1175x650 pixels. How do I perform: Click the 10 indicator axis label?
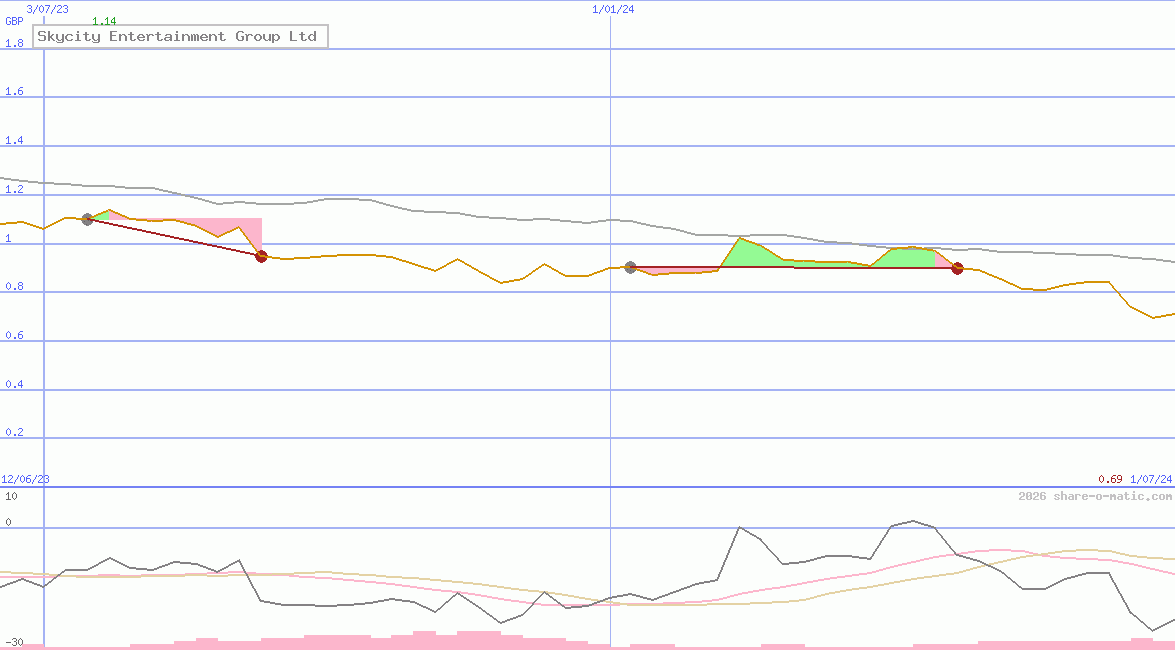pos(11,496)
